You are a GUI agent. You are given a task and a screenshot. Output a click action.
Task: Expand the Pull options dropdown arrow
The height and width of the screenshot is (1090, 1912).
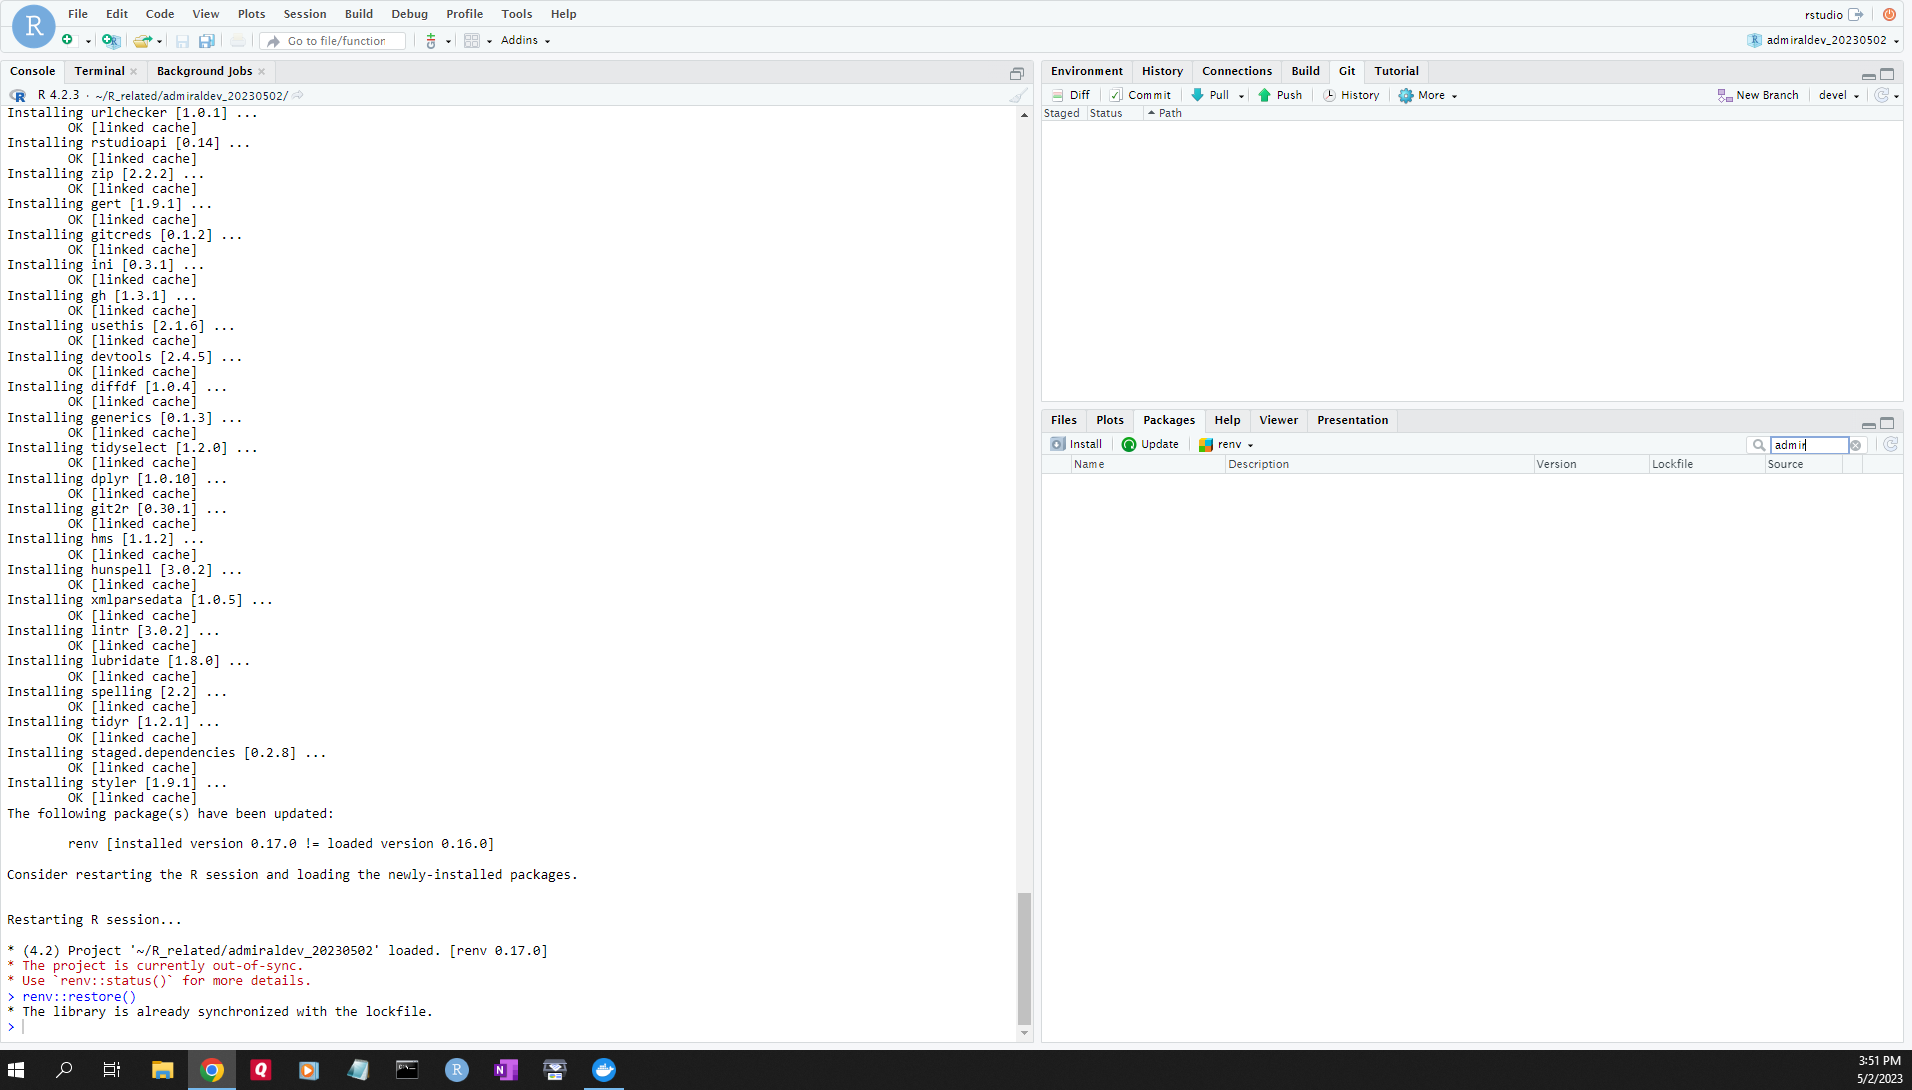tap(1241, 96)
